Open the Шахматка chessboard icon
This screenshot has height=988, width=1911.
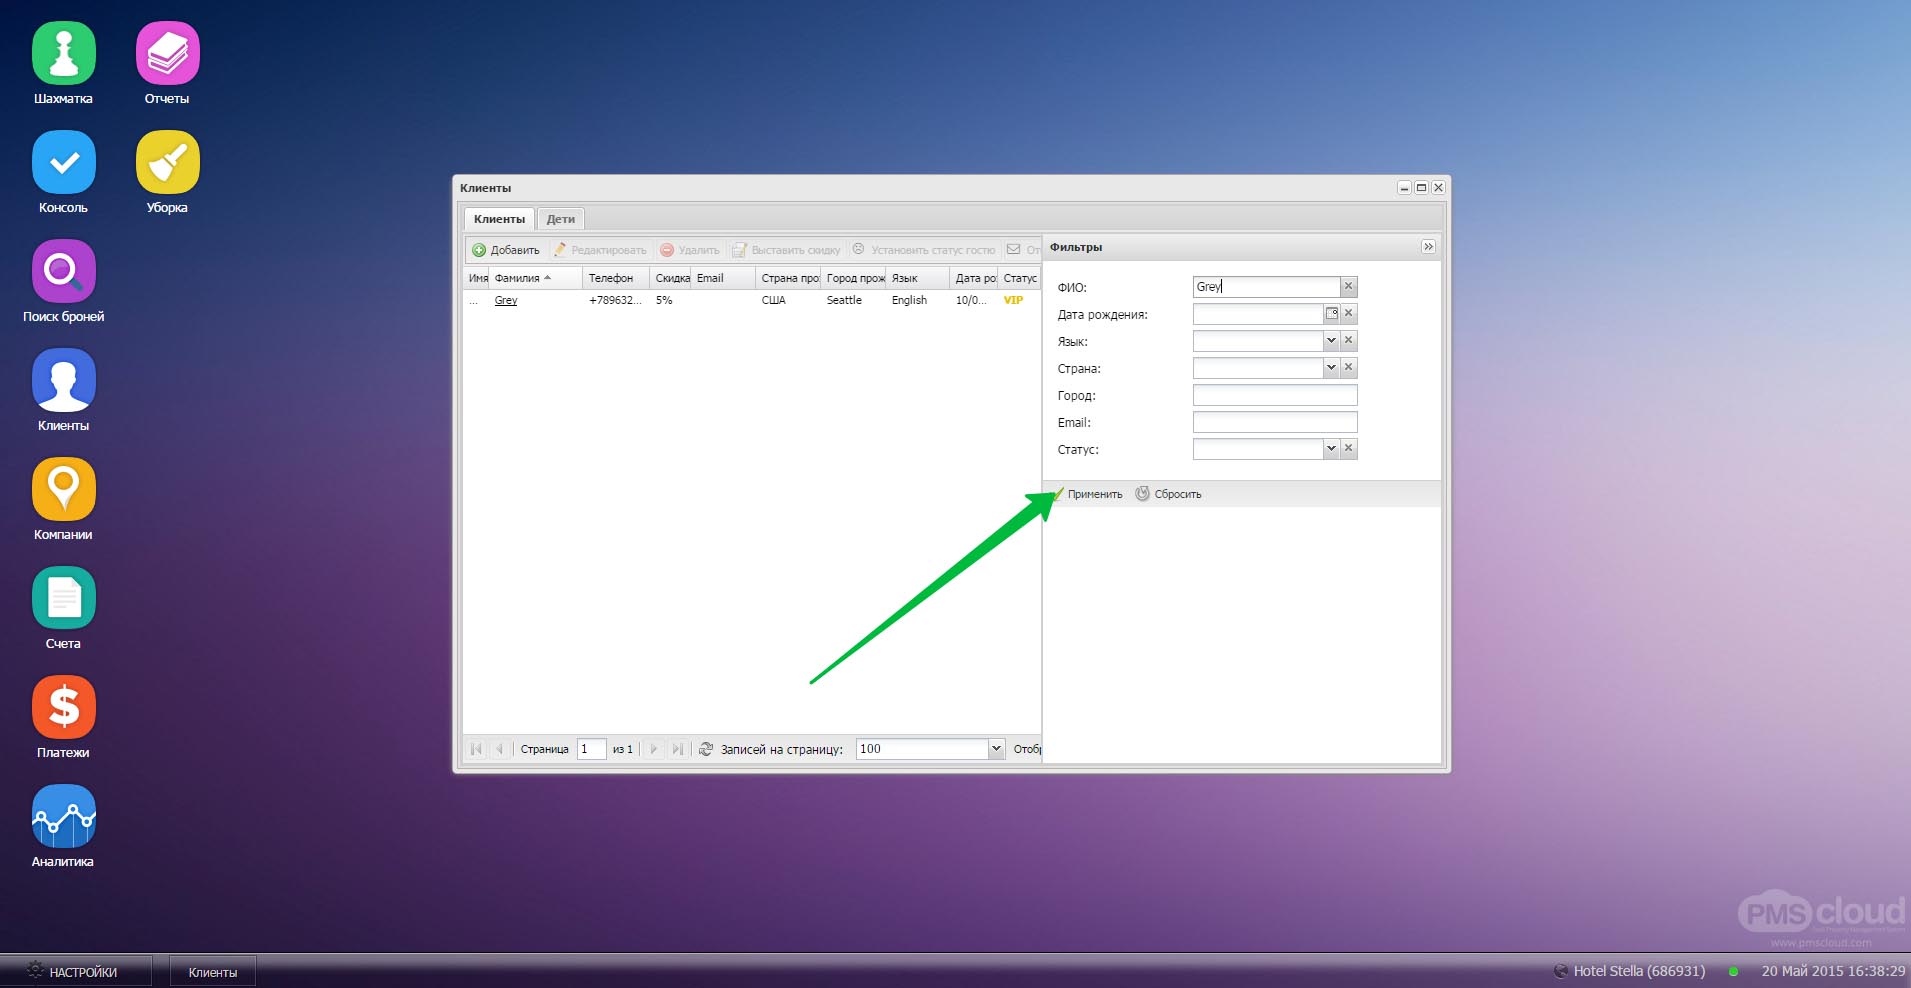[x=64, y=53]
